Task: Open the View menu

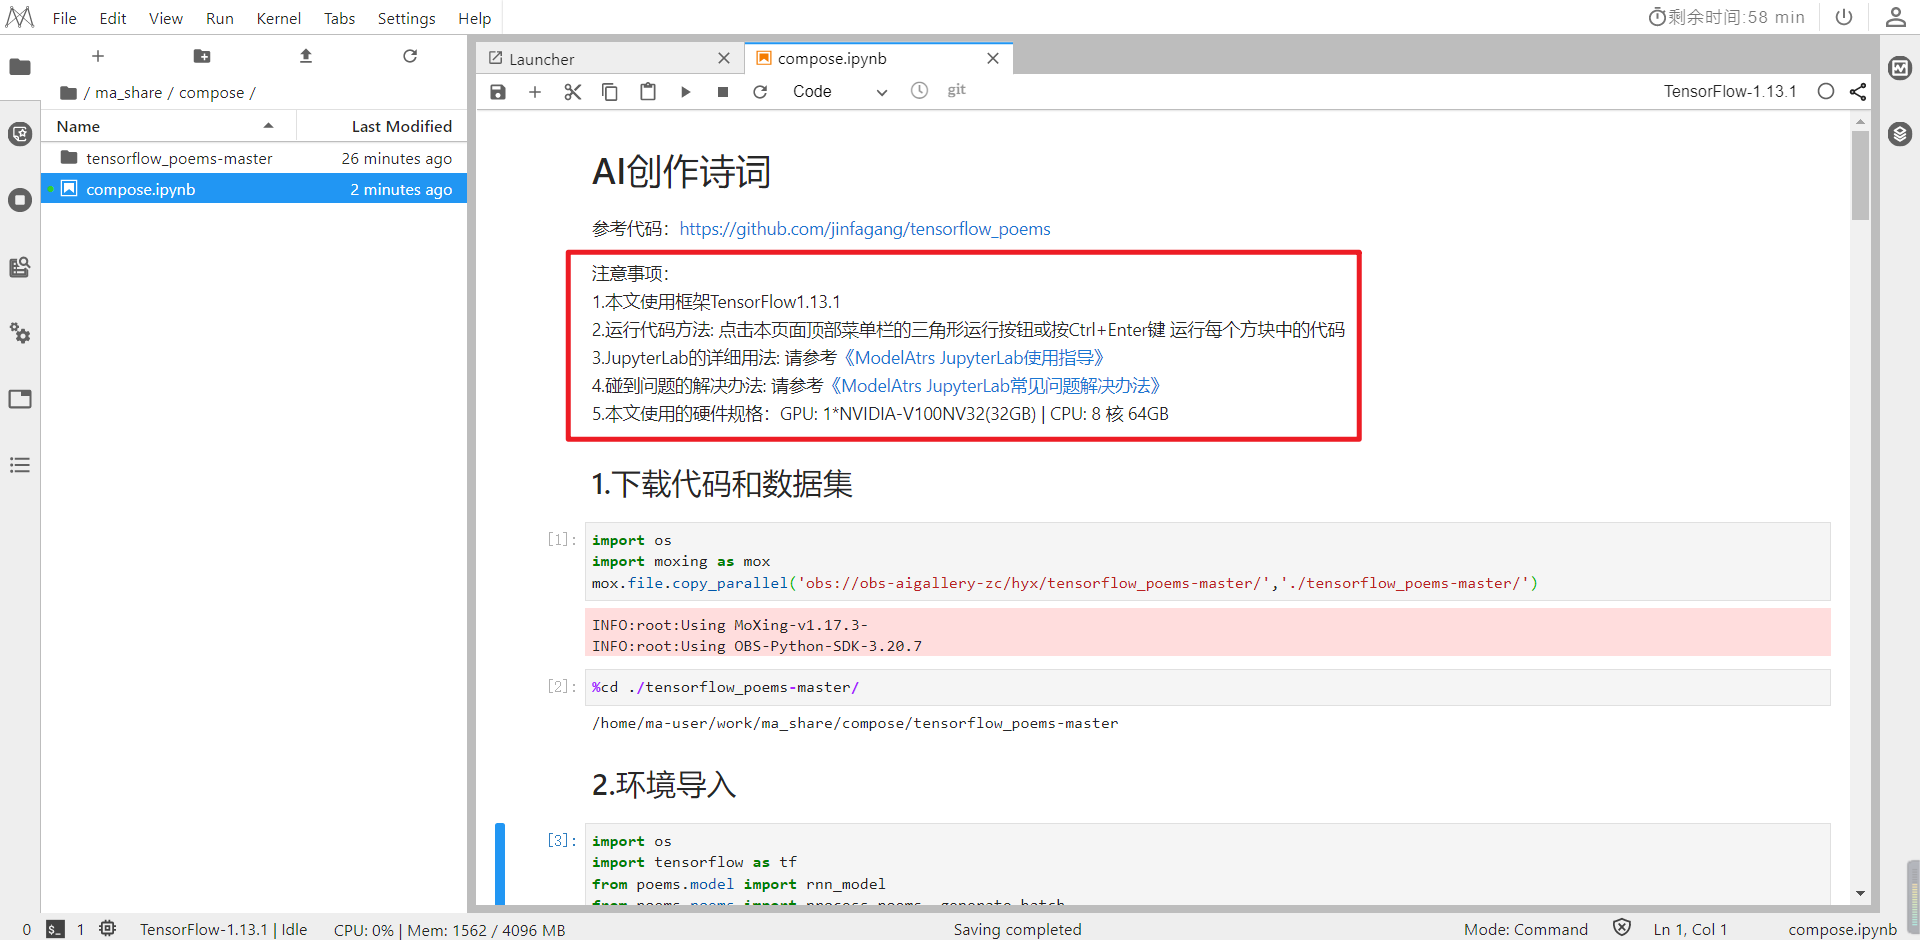Action: coord(166,18)
